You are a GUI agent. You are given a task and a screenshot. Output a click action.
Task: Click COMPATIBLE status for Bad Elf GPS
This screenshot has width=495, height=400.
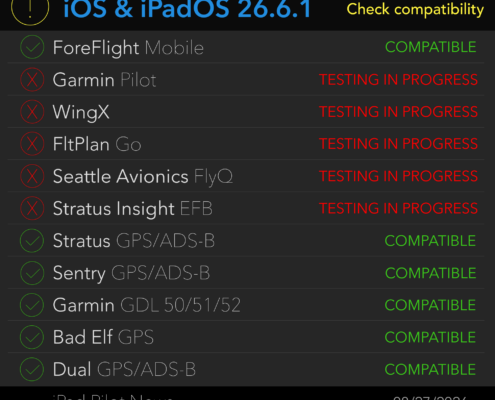click(x=430, y=337)
